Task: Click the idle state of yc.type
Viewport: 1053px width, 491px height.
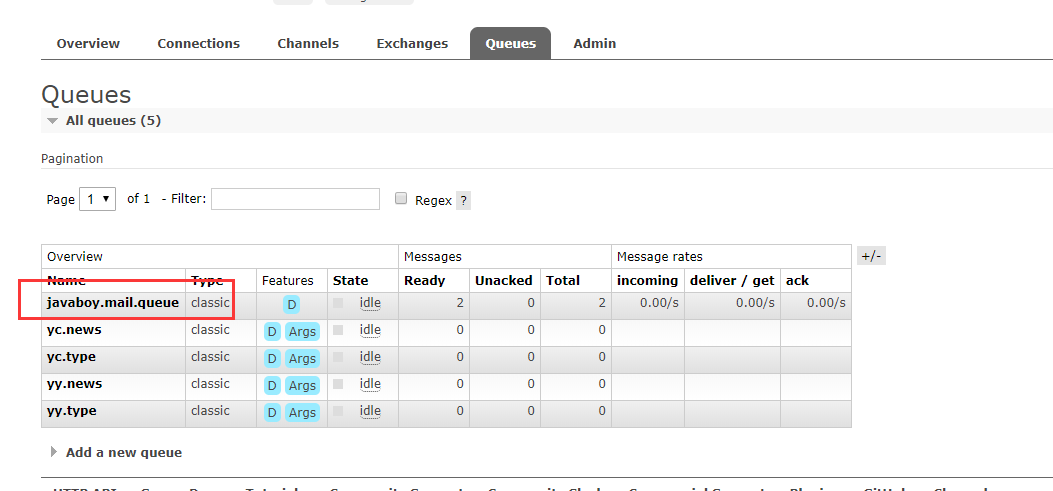Action: point(370,357)
